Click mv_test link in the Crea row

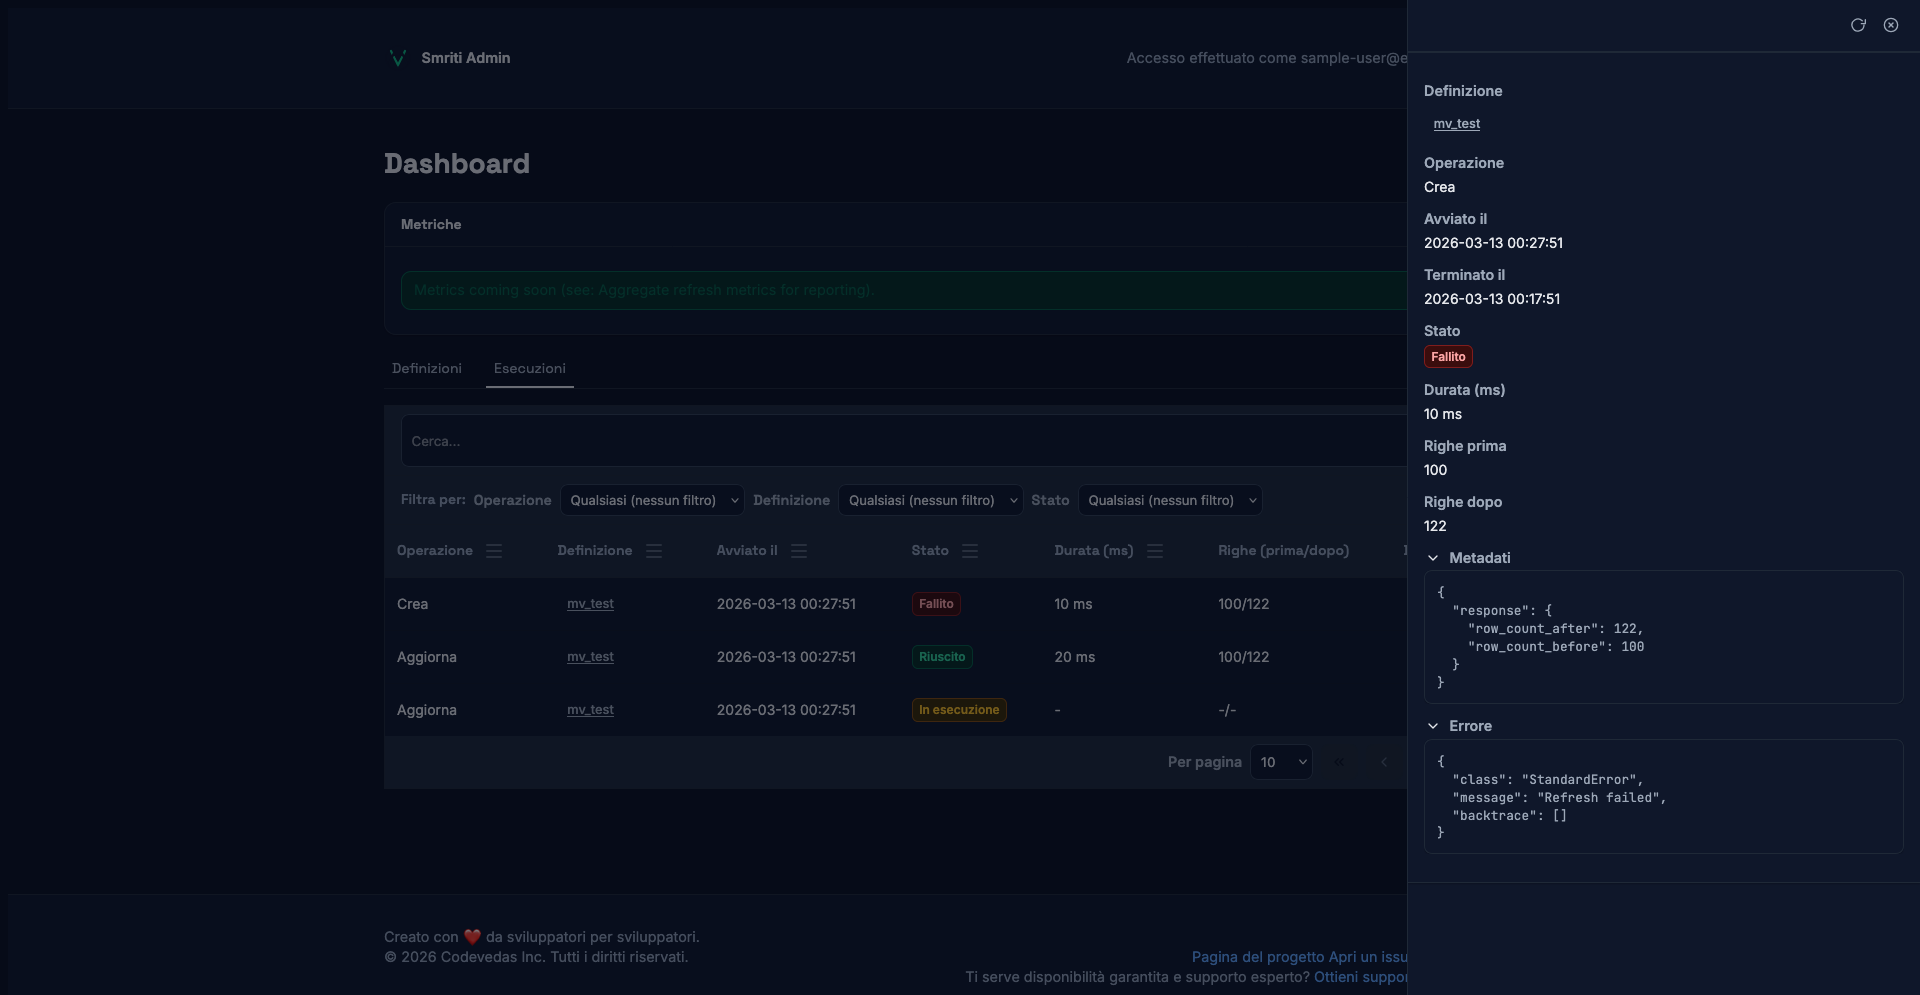coord(590,604)
